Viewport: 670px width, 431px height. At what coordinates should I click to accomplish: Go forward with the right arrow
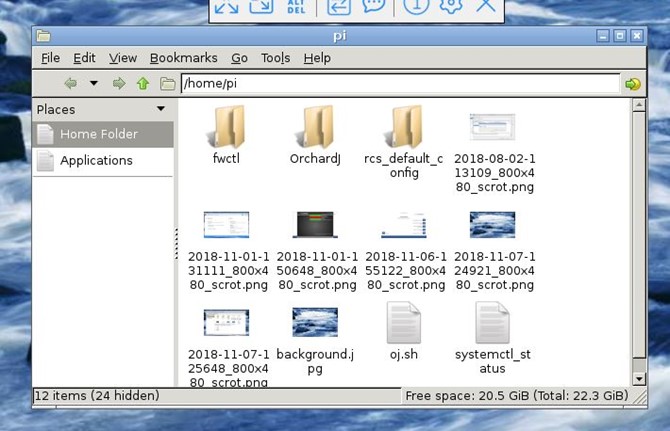(119, 83)
